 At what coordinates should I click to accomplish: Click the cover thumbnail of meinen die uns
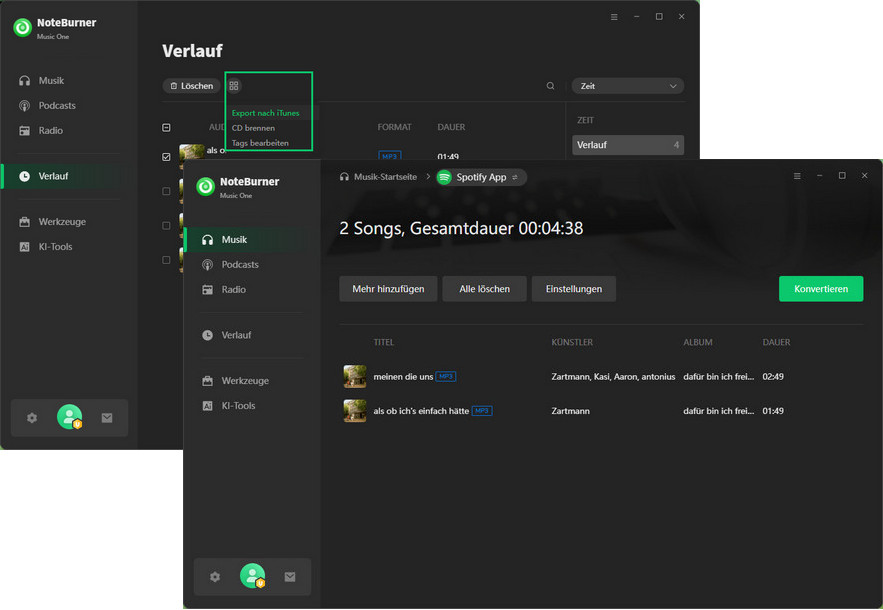click(355, 376)
